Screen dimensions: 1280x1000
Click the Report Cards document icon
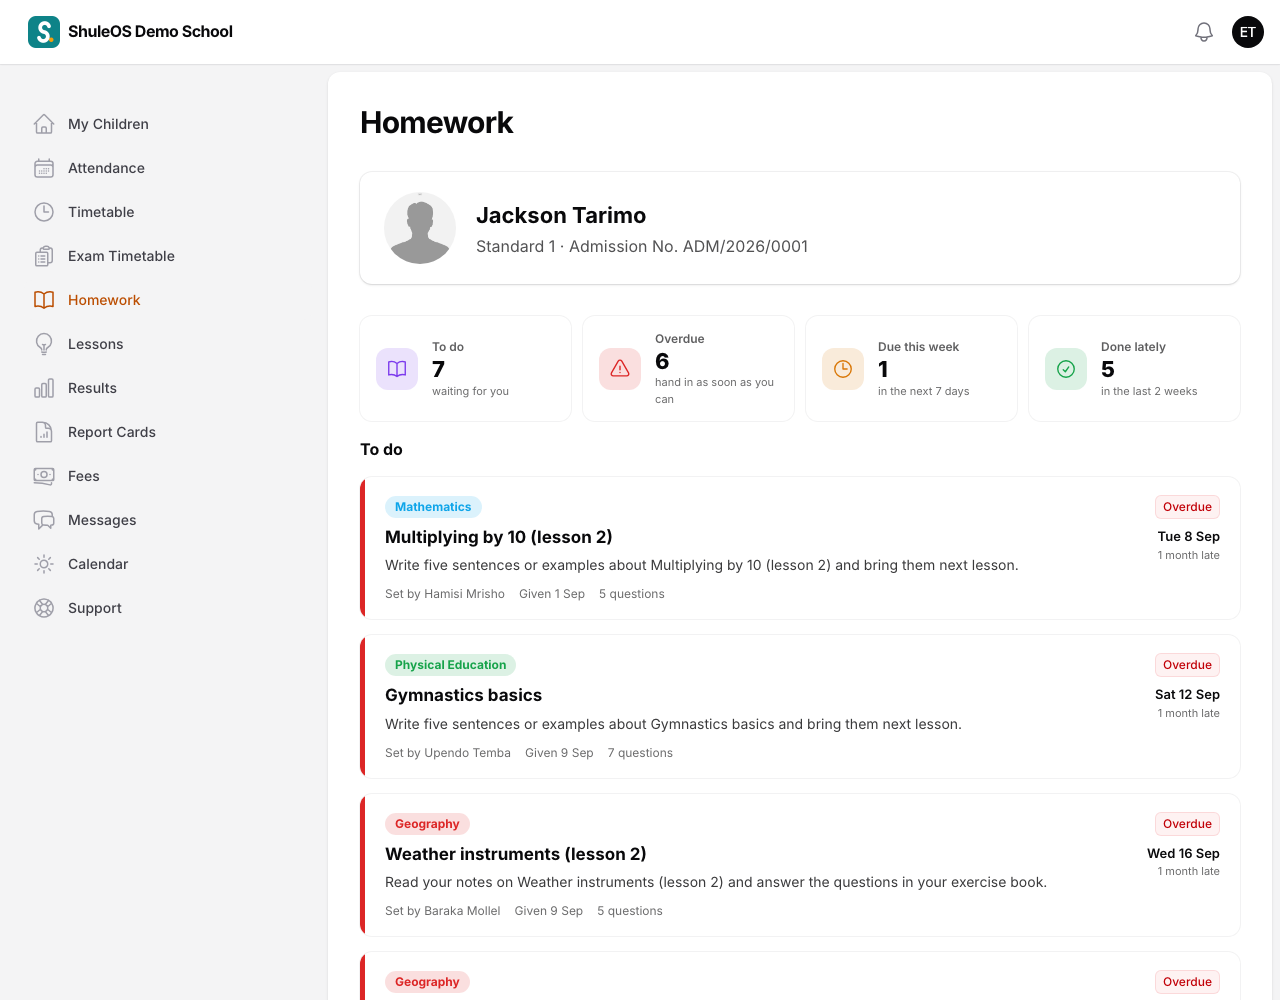44,432
